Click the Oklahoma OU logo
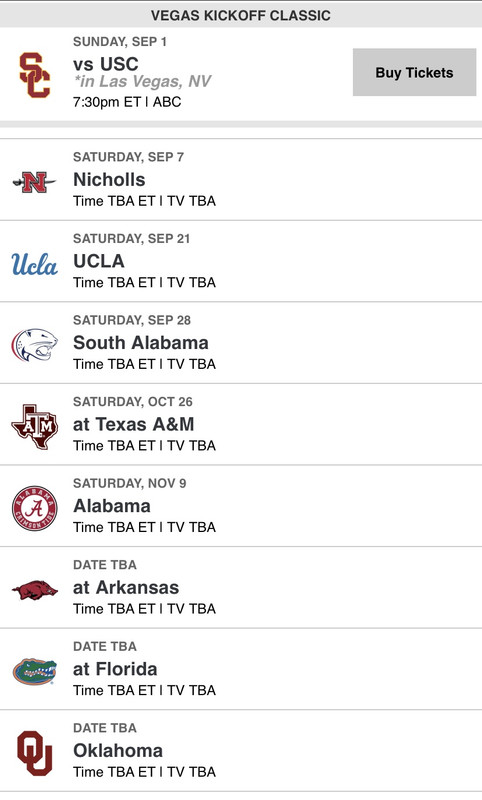 pos(35,753)
